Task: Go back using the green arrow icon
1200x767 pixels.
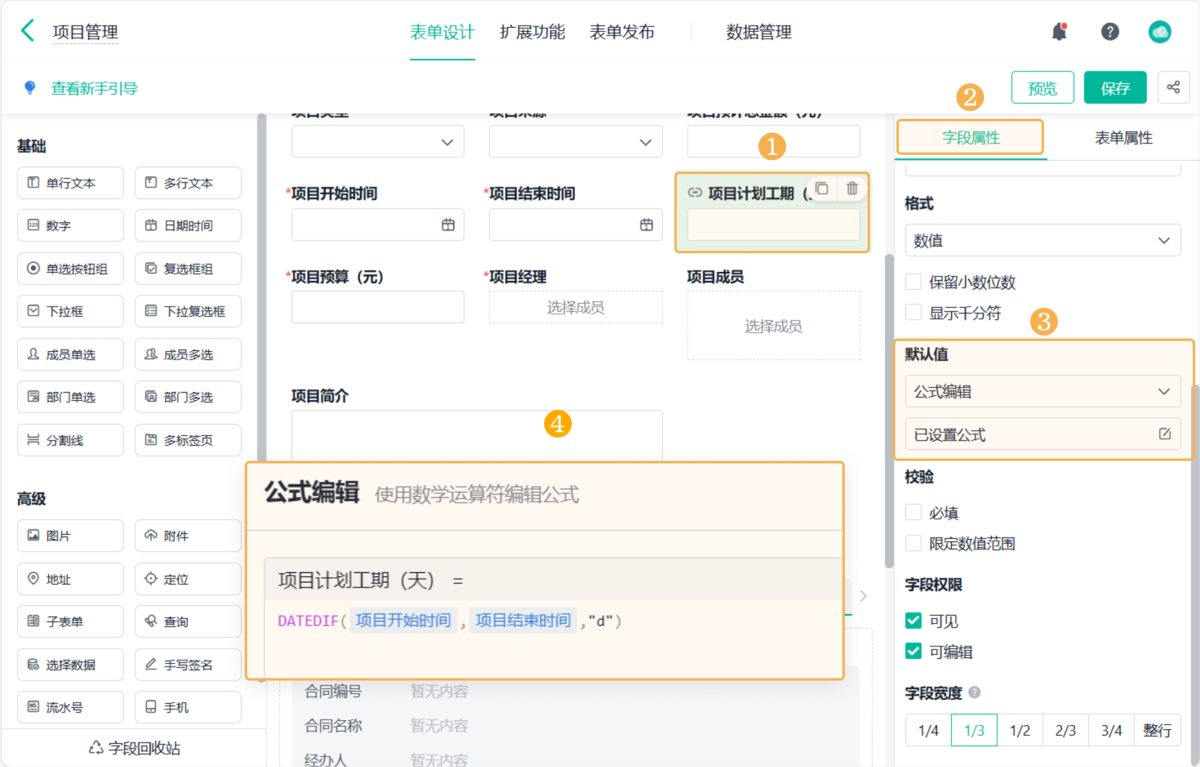Action: (x=27, y=31)
